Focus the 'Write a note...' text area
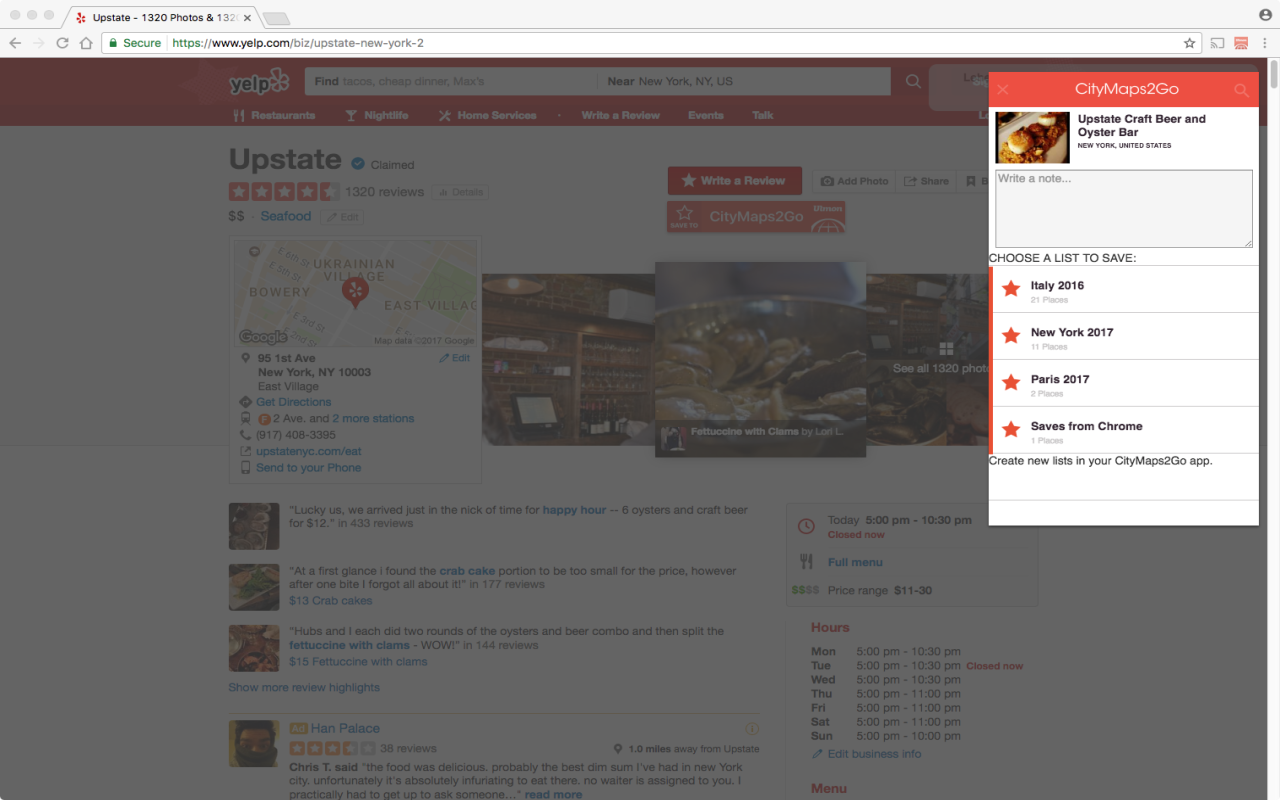Image resolution: width=1280 pixels, height=800 pixels. point(1123,208)
